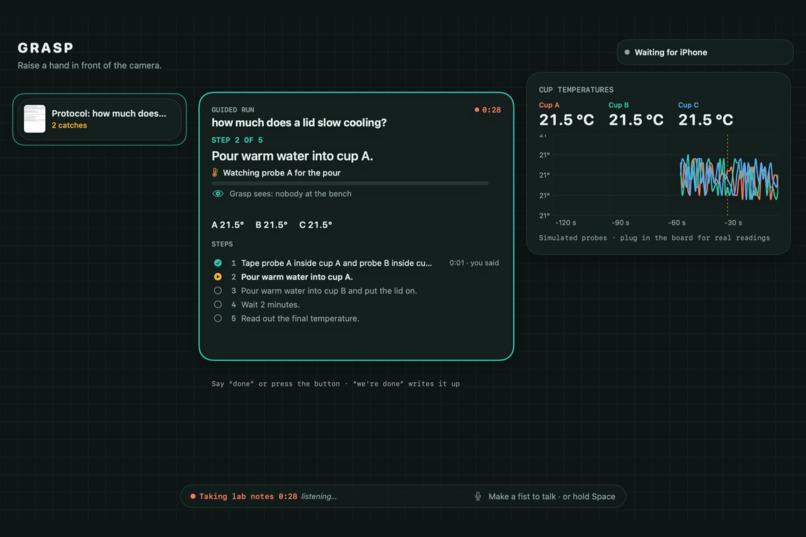This screenshot has width=806, height=537.
Task: Click the red dot next to 0:28 timer
Action: (x=477, y=110)
